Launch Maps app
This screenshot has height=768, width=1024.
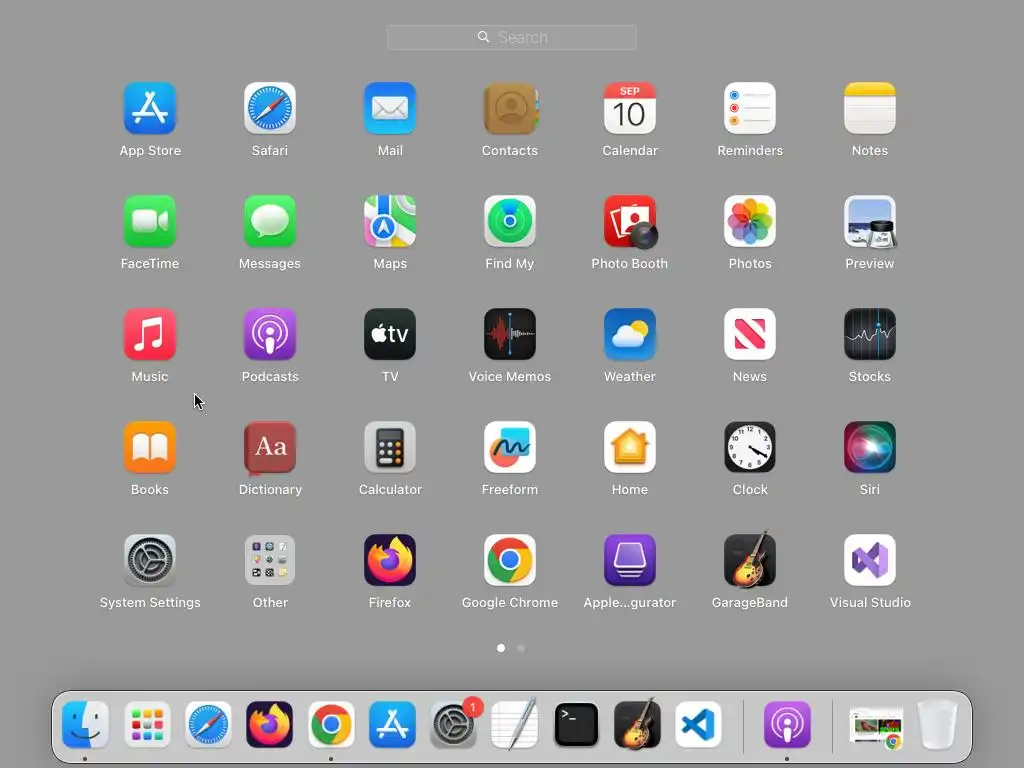click(x=390, y=221)
